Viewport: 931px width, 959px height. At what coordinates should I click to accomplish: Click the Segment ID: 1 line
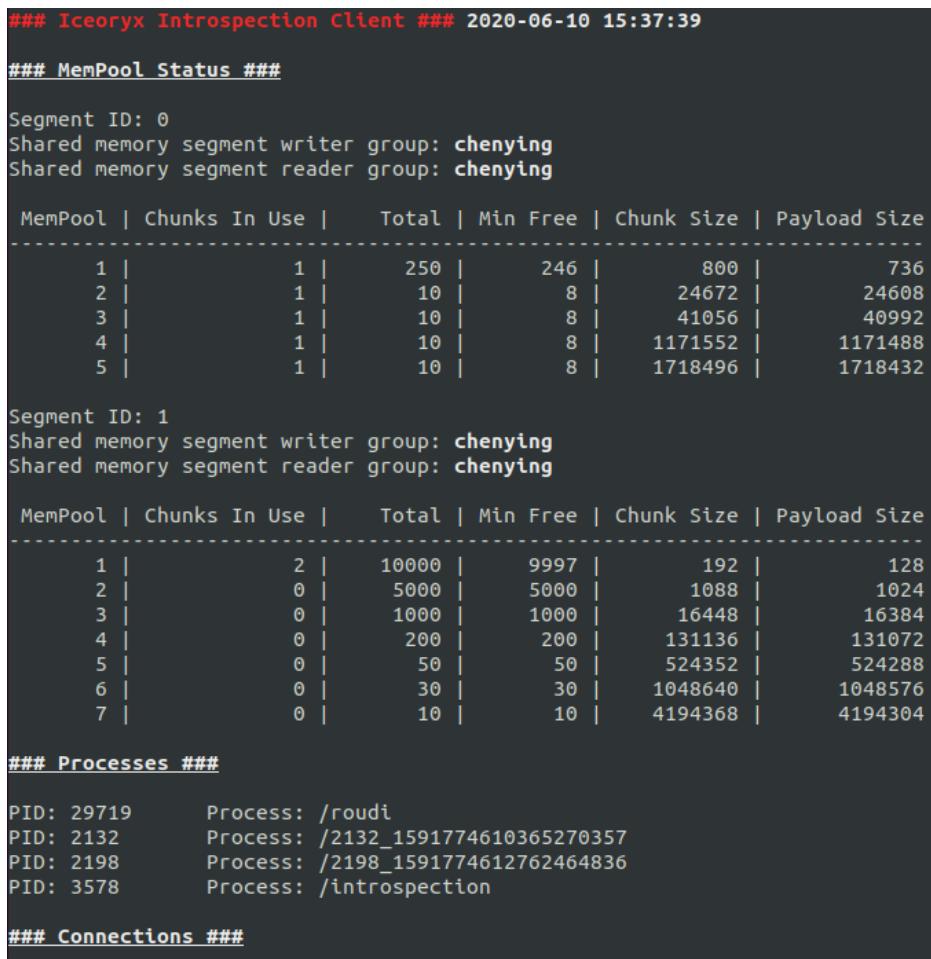pyautogui.click(x=89, y=417)
